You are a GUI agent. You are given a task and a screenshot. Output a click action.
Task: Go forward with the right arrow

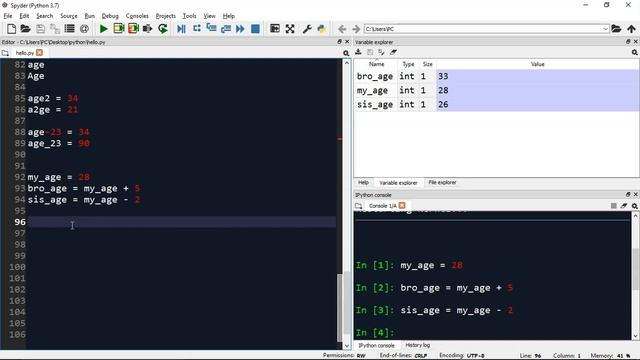(356, 29)
